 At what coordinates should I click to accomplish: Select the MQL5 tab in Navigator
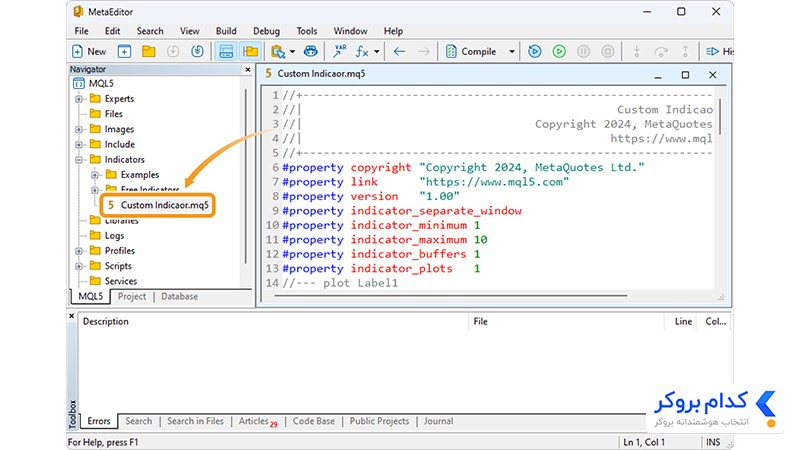[x=90, y=296]
